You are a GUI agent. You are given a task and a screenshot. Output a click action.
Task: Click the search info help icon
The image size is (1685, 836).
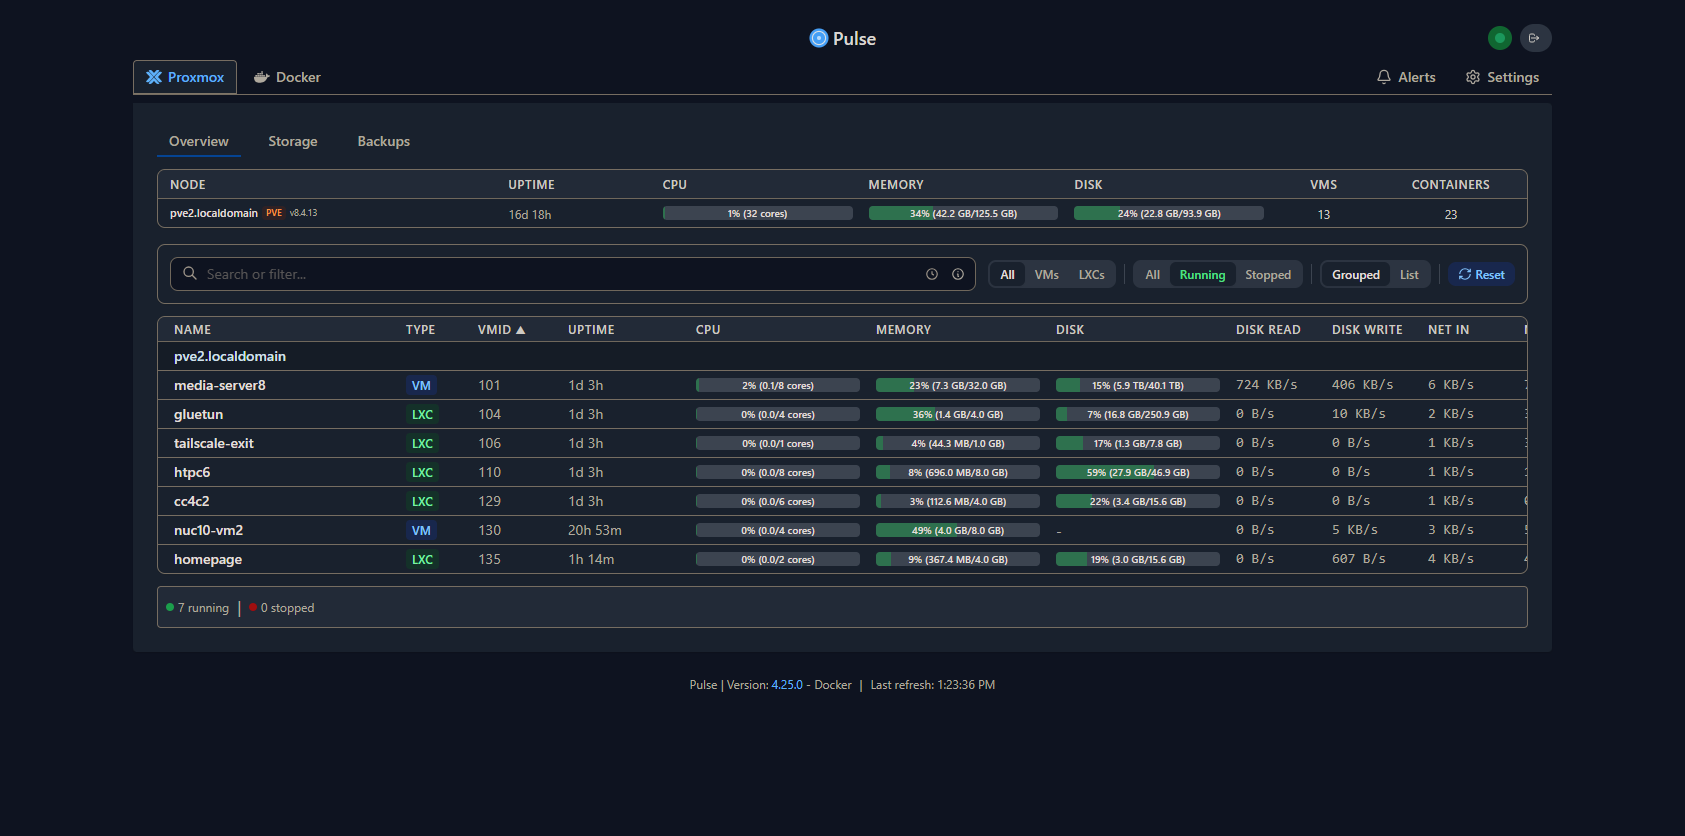[x=958, y=274]
